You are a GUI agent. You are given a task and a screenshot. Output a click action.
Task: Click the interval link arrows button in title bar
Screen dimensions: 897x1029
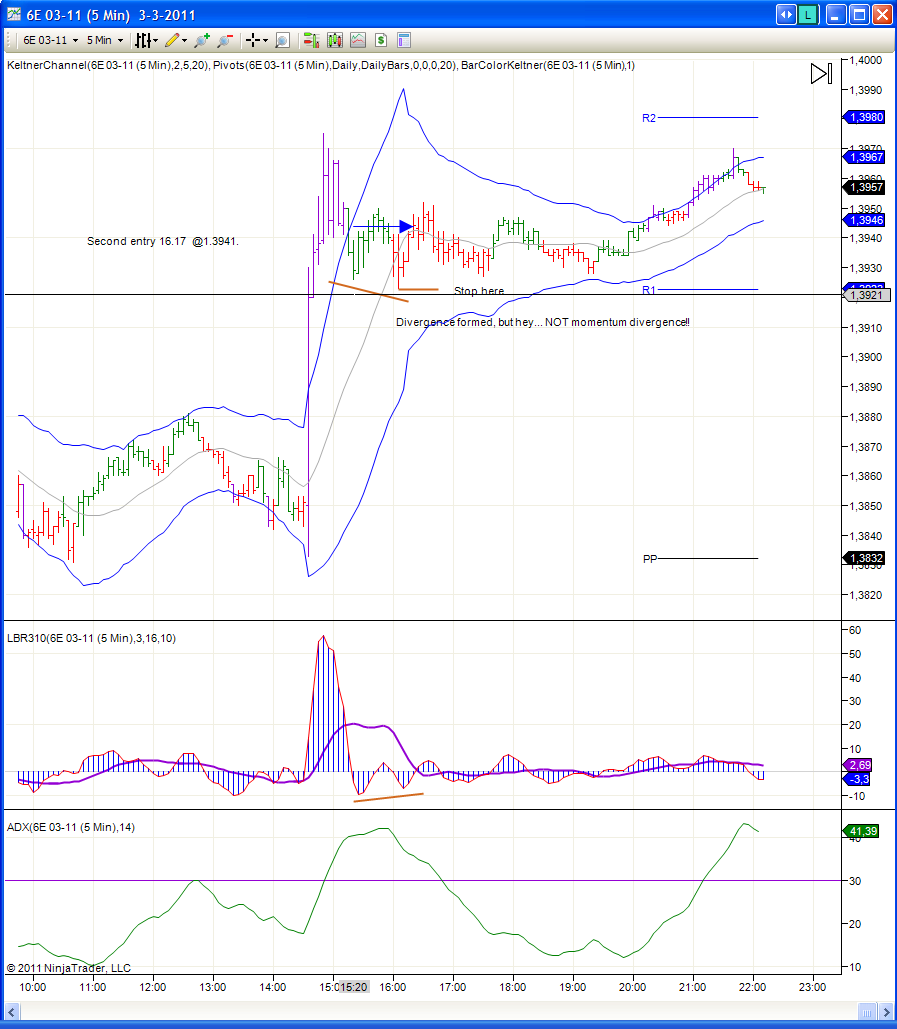785,14
